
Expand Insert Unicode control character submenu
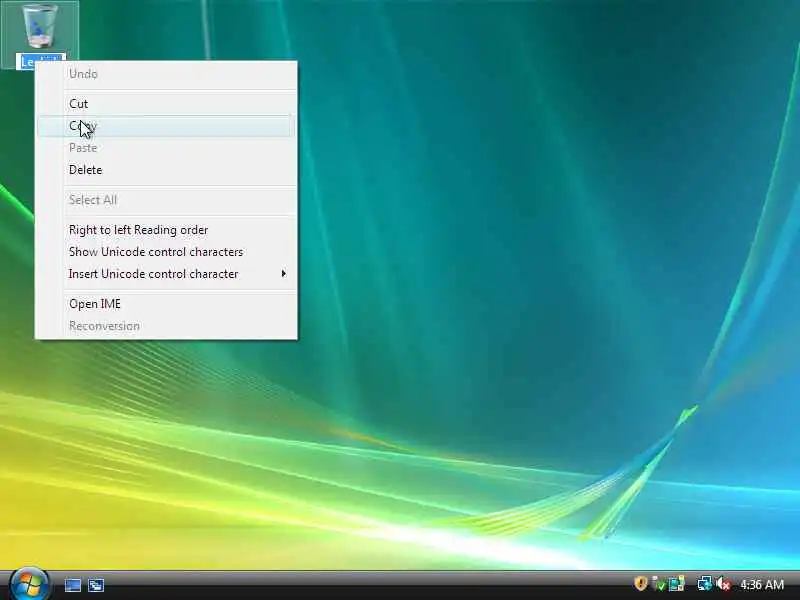pyautogui.click(x=166, y=274)
